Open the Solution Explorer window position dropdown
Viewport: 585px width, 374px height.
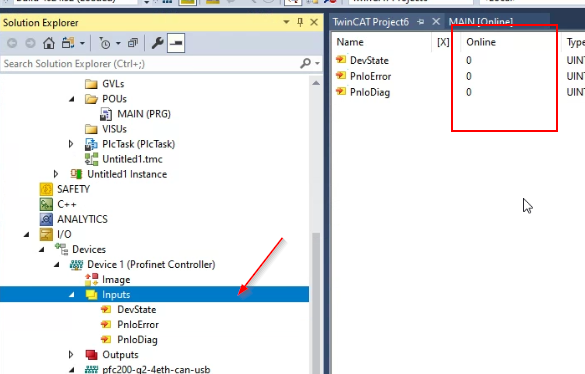286,22
